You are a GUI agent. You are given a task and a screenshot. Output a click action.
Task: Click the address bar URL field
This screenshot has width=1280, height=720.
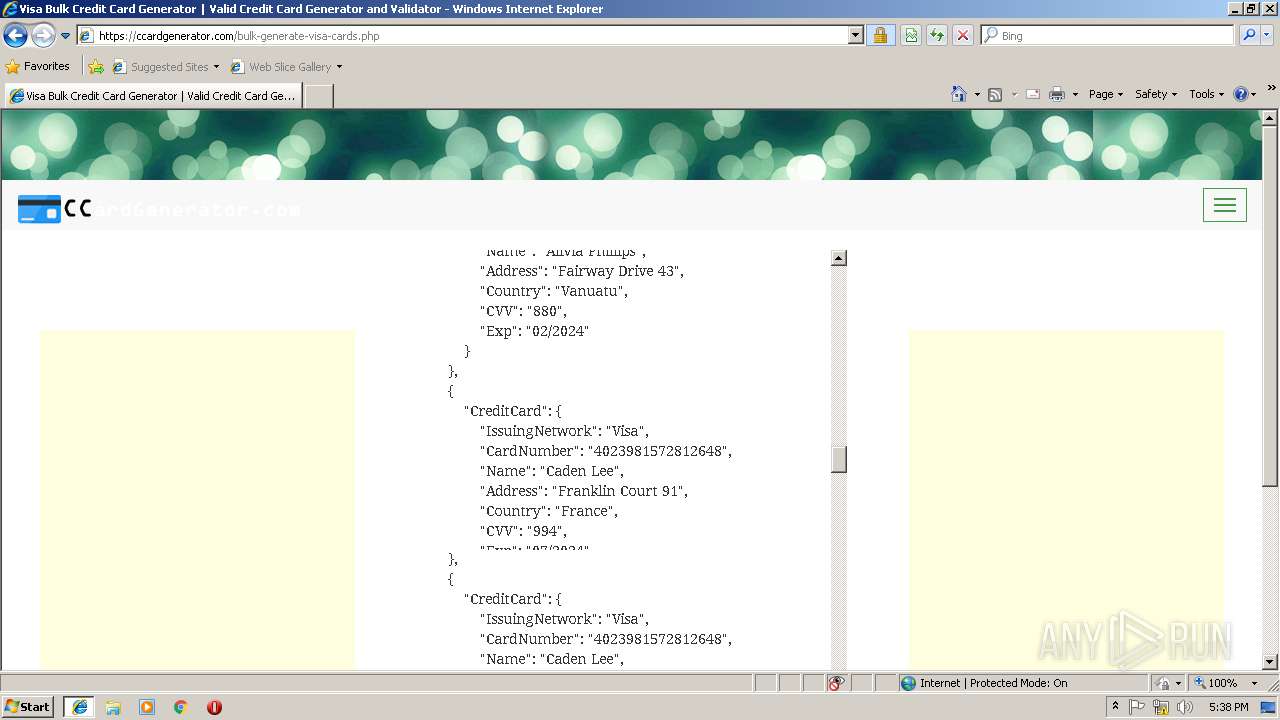[463, 36]
